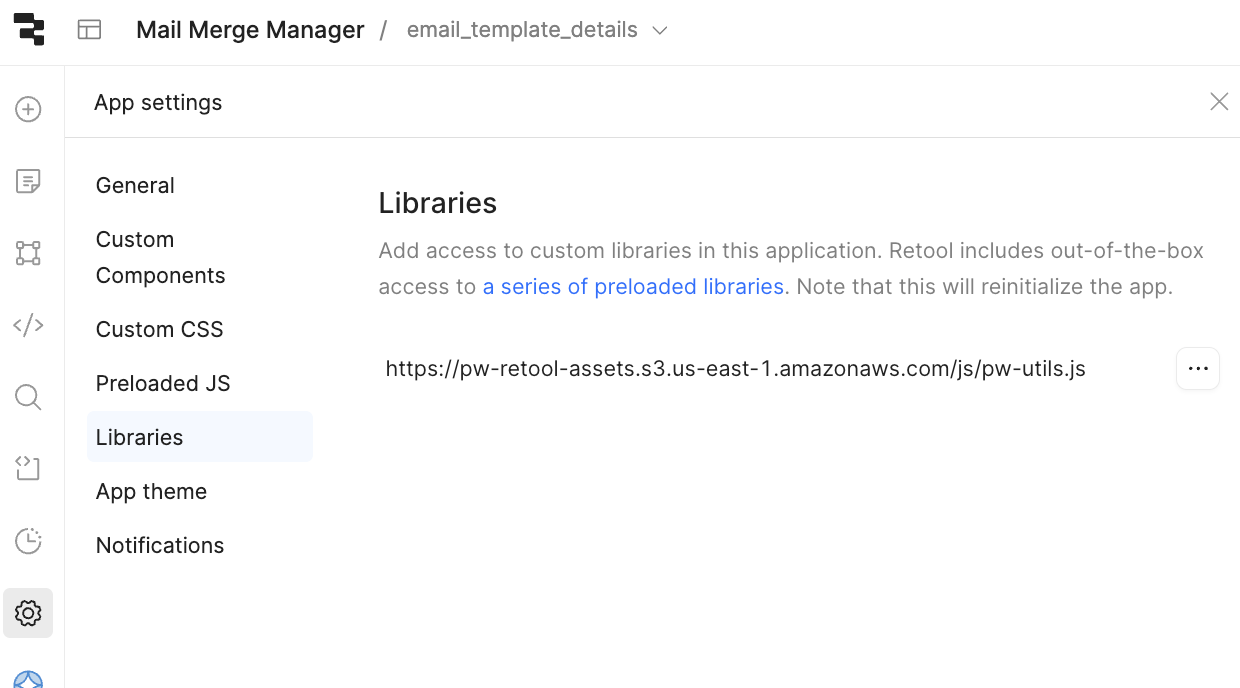
Task: Open the Pages note icon in sidebar
Action: tap(28, 181)
